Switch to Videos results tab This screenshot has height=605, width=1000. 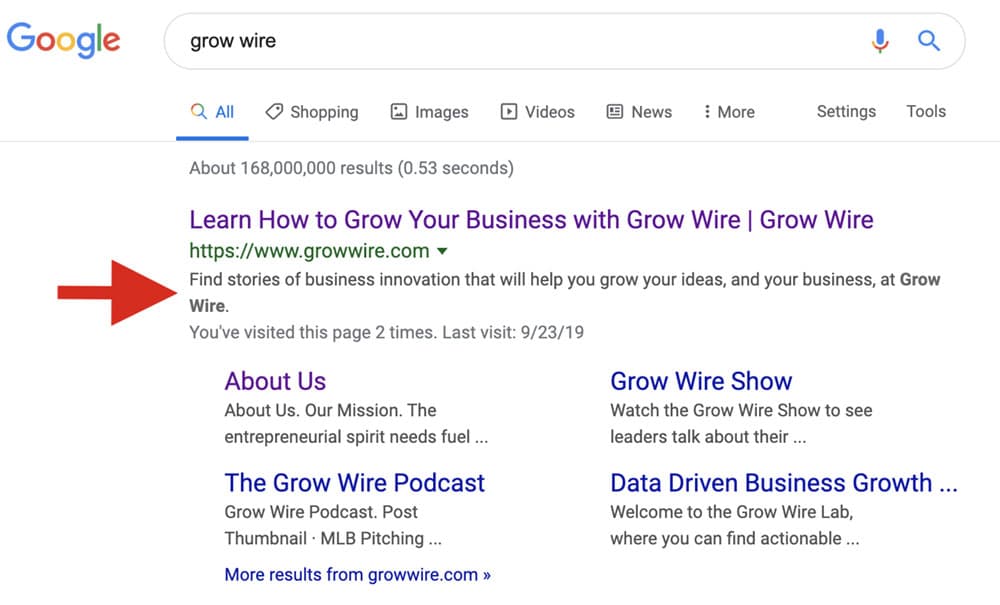[538, 112]
